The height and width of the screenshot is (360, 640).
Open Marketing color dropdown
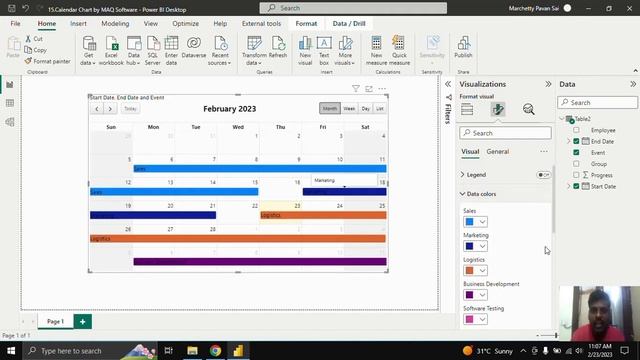pos(476,246)
